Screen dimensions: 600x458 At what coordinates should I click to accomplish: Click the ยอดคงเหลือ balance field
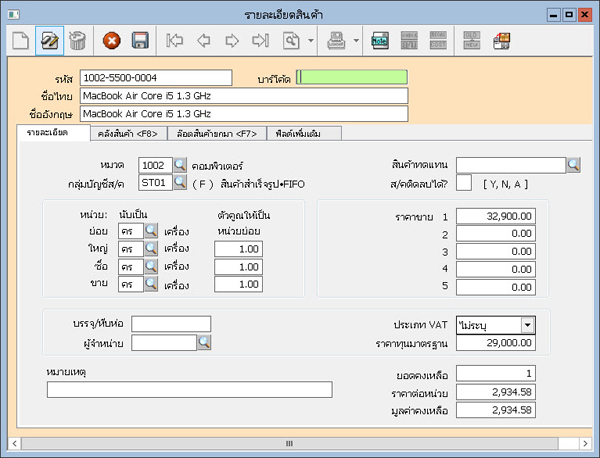click(x=496, y=373)
